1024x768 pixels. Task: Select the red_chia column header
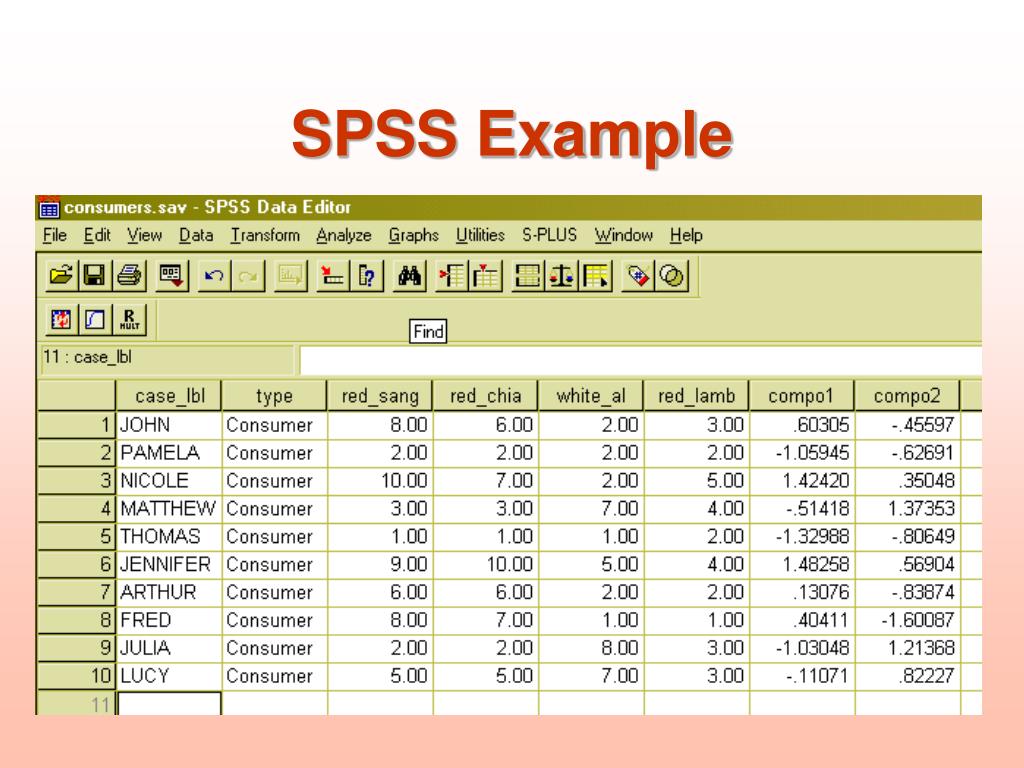[x=485, y=396]
